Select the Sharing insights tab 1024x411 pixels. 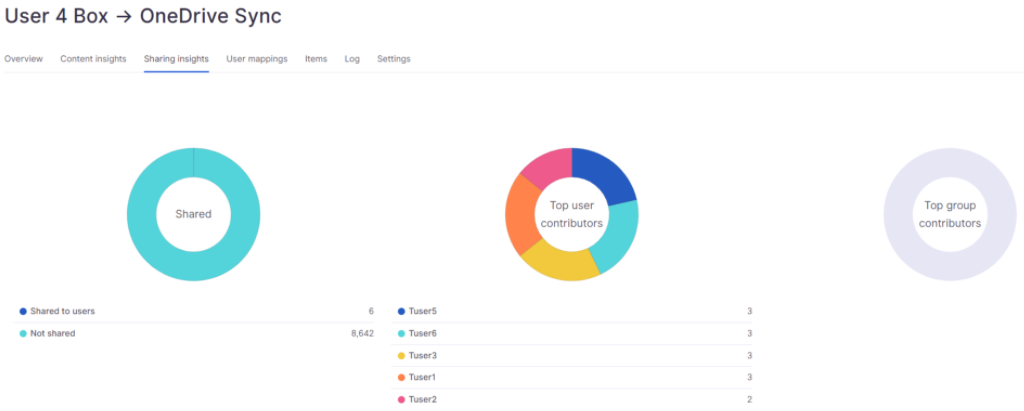point(176,59)
